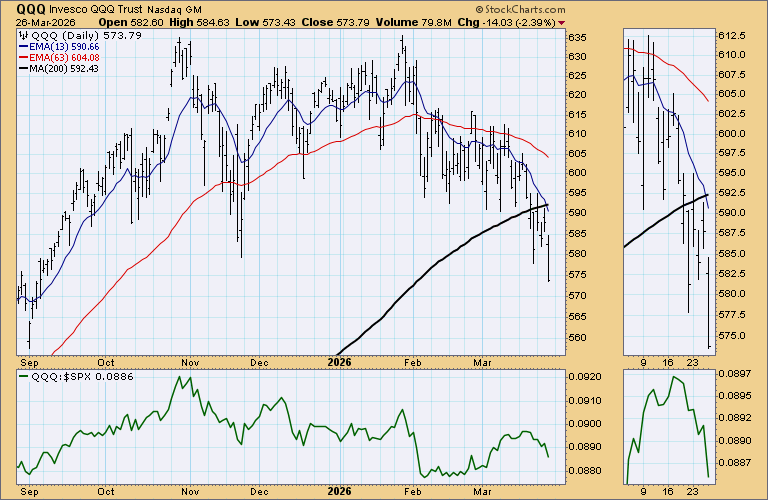Click the 560 price axis label
768x500 pixels.
577,337
